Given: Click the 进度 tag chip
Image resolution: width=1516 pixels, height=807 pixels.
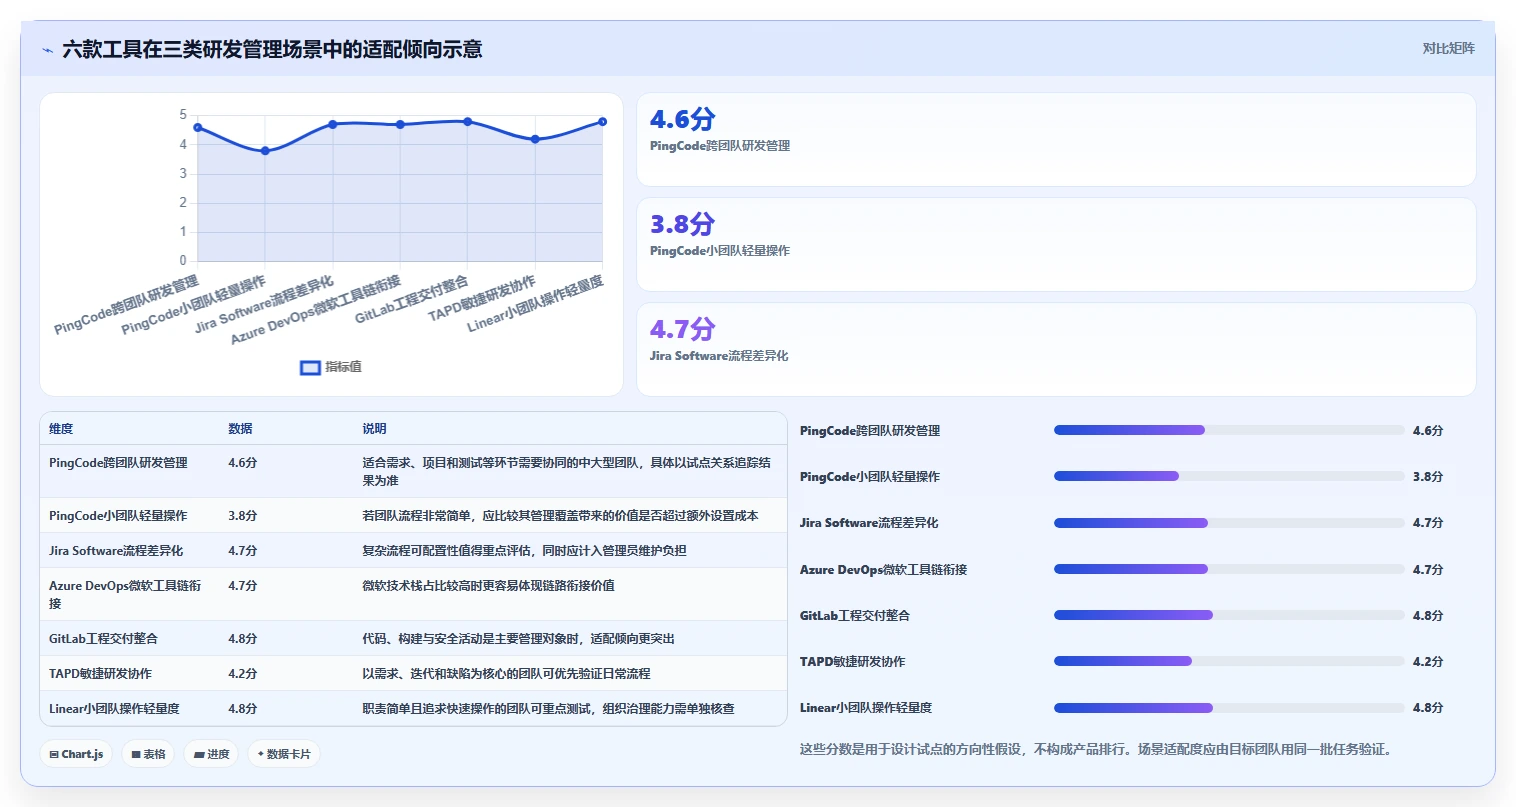Looking at the screenshot, I should click(x=212, y=754).
